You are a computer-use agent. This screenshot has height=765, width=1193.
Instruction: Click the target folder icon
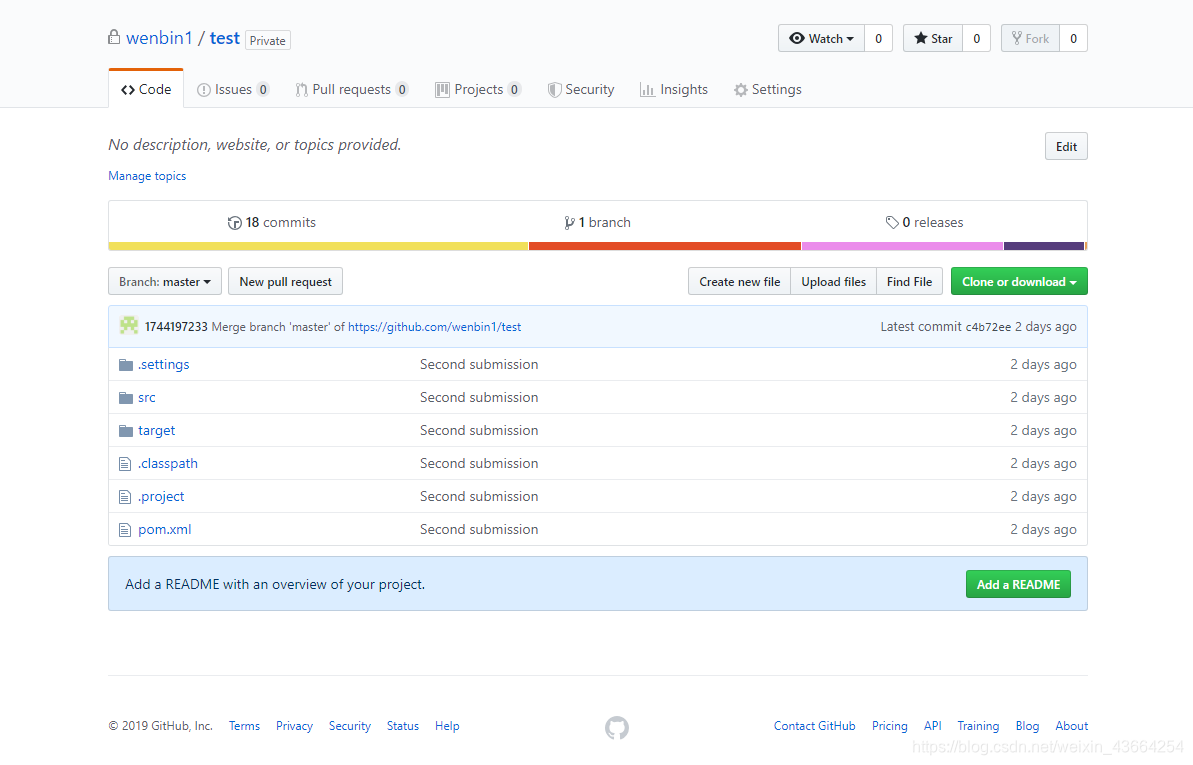(126, 431)
